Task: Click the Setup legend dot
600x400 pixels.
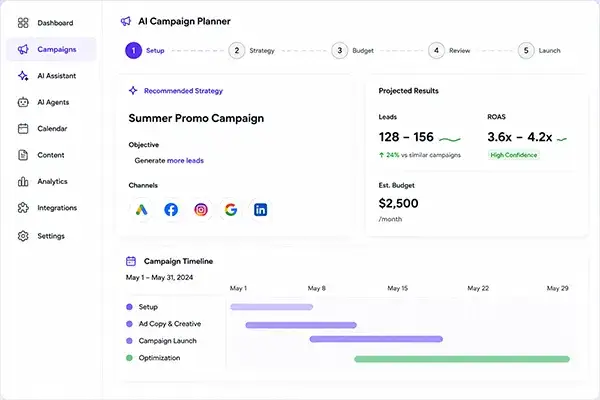Action: pos(129,307)
